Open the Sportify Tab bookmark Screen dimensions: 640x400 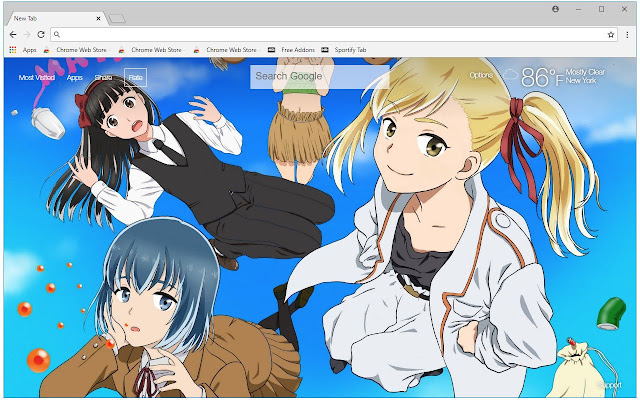point(344,50)
